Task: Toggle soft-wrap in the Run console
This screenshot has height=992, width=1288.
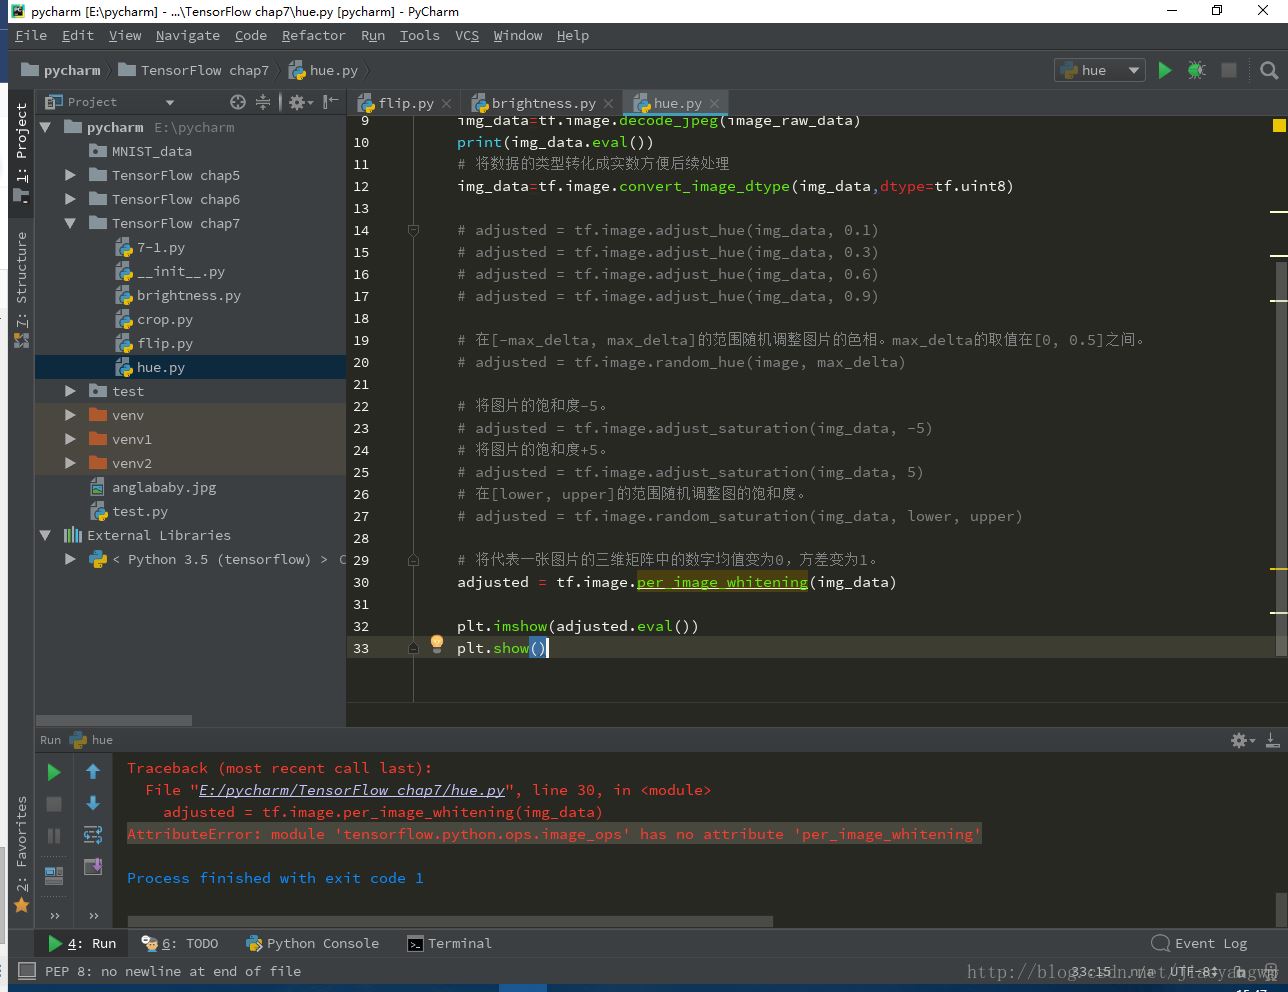Action: point(93,835)
